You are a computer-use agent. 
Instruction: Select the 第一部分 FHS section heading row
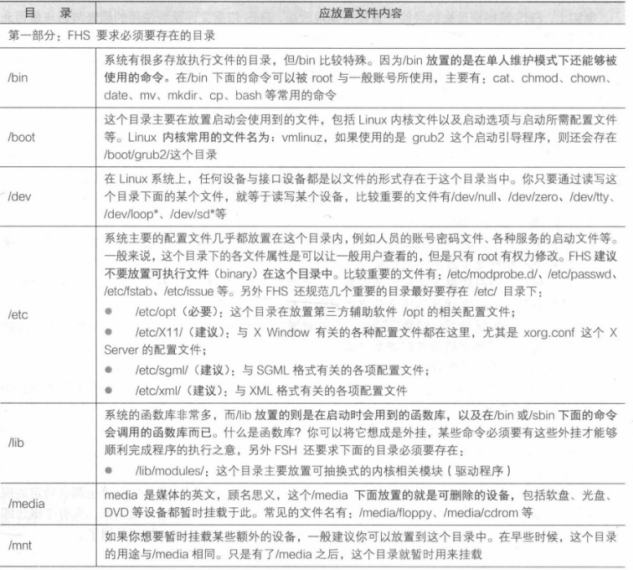tap(313, 36)
